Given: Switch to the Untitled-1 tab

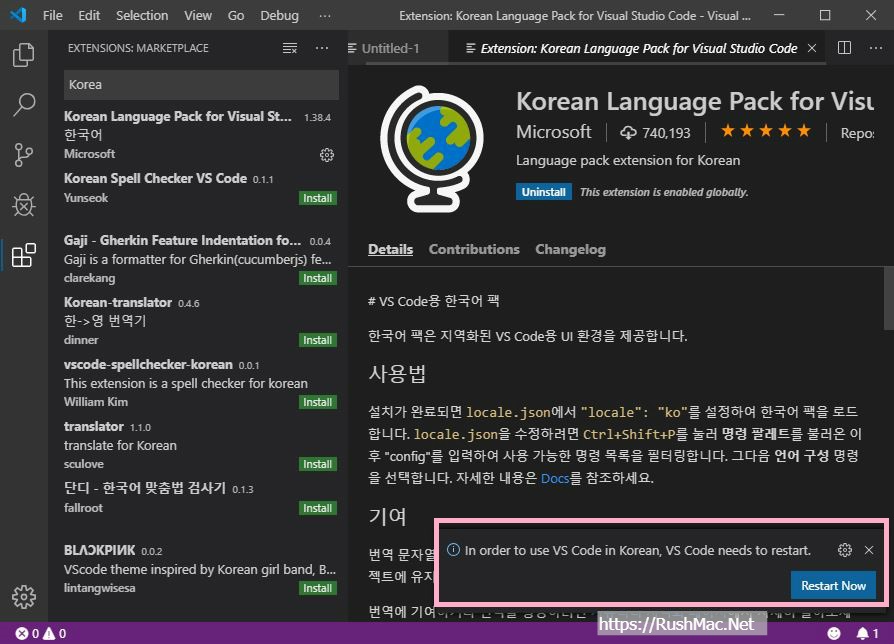Looking at the screenshot, I should (x=391, y=48).
